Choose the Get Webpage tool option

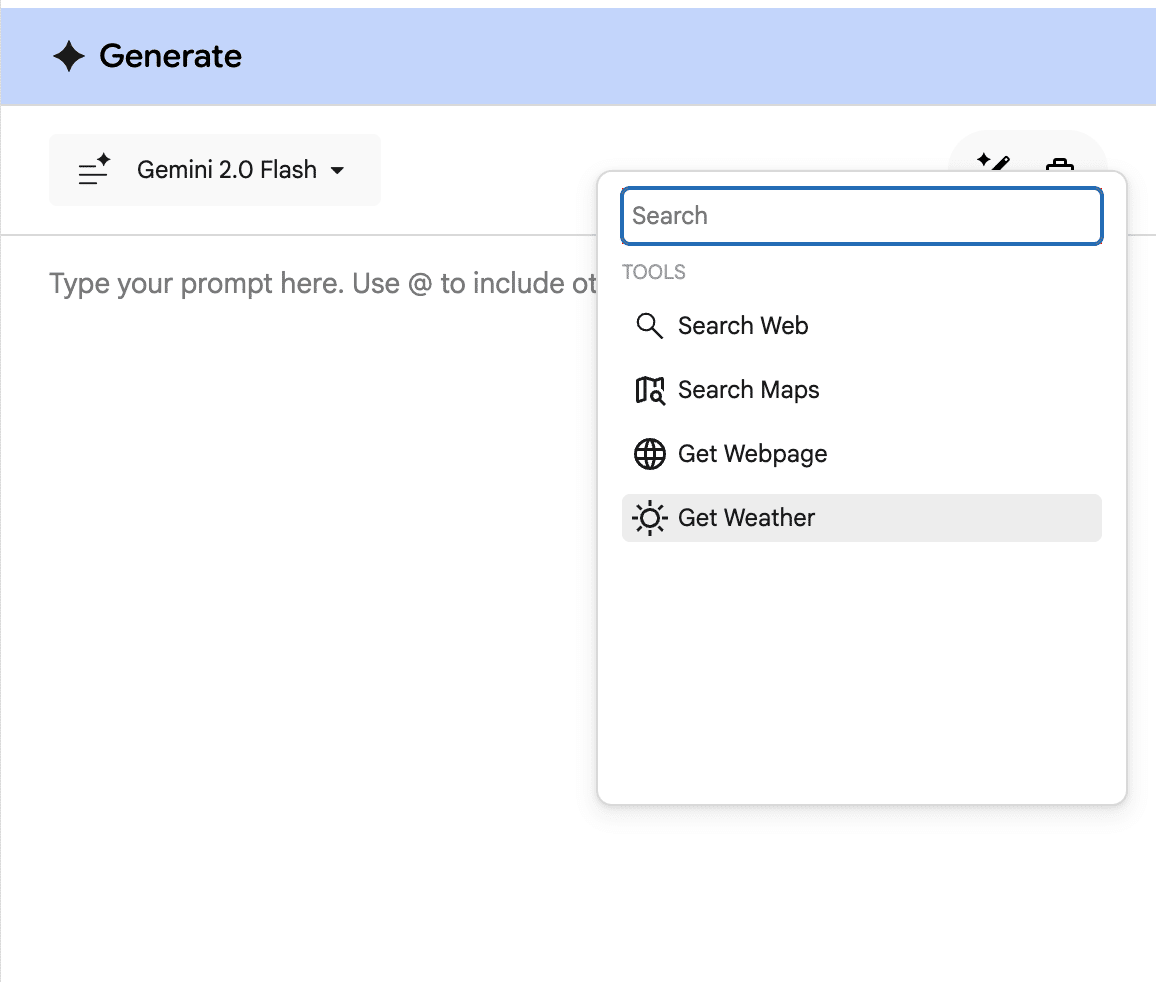pyautogui.click(x=752, y=453)
